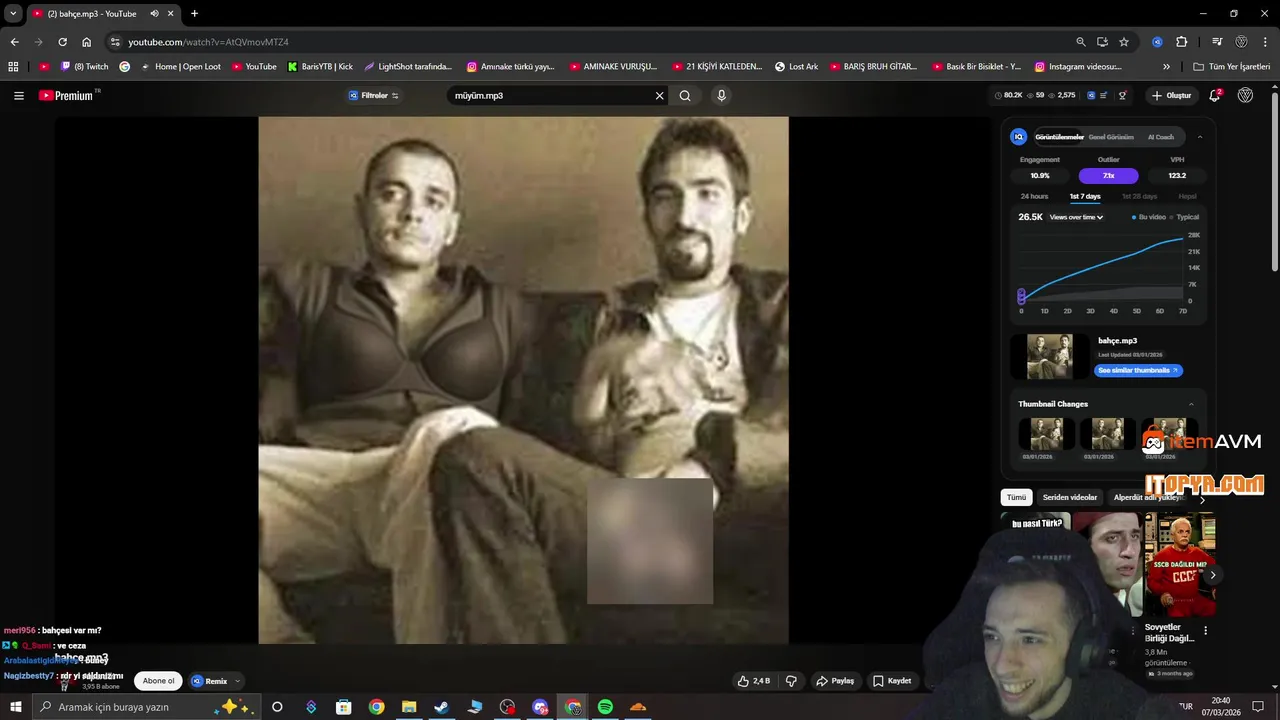Open the BarisYTB | Kick bookmark
Image resolution: width=1280 pixels, height=720 pixels.
pos(320,67)
